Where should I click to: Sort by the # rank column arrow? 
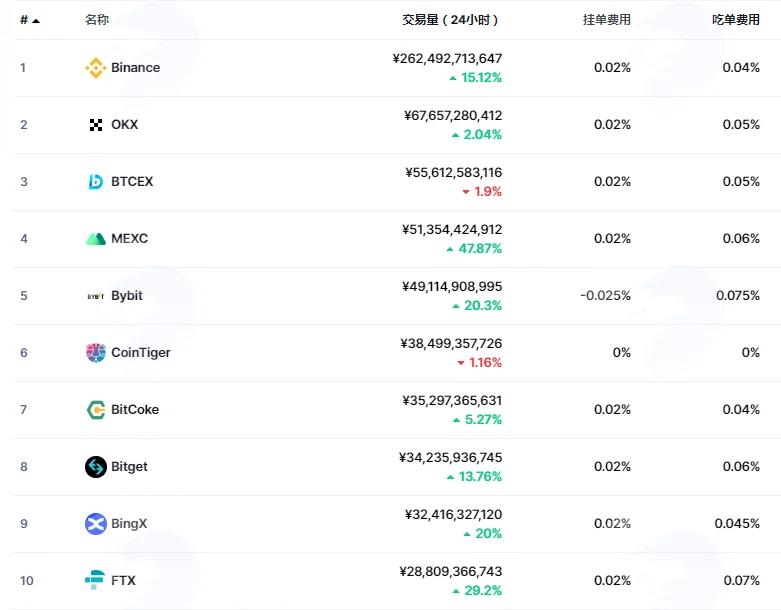point(36,20)
